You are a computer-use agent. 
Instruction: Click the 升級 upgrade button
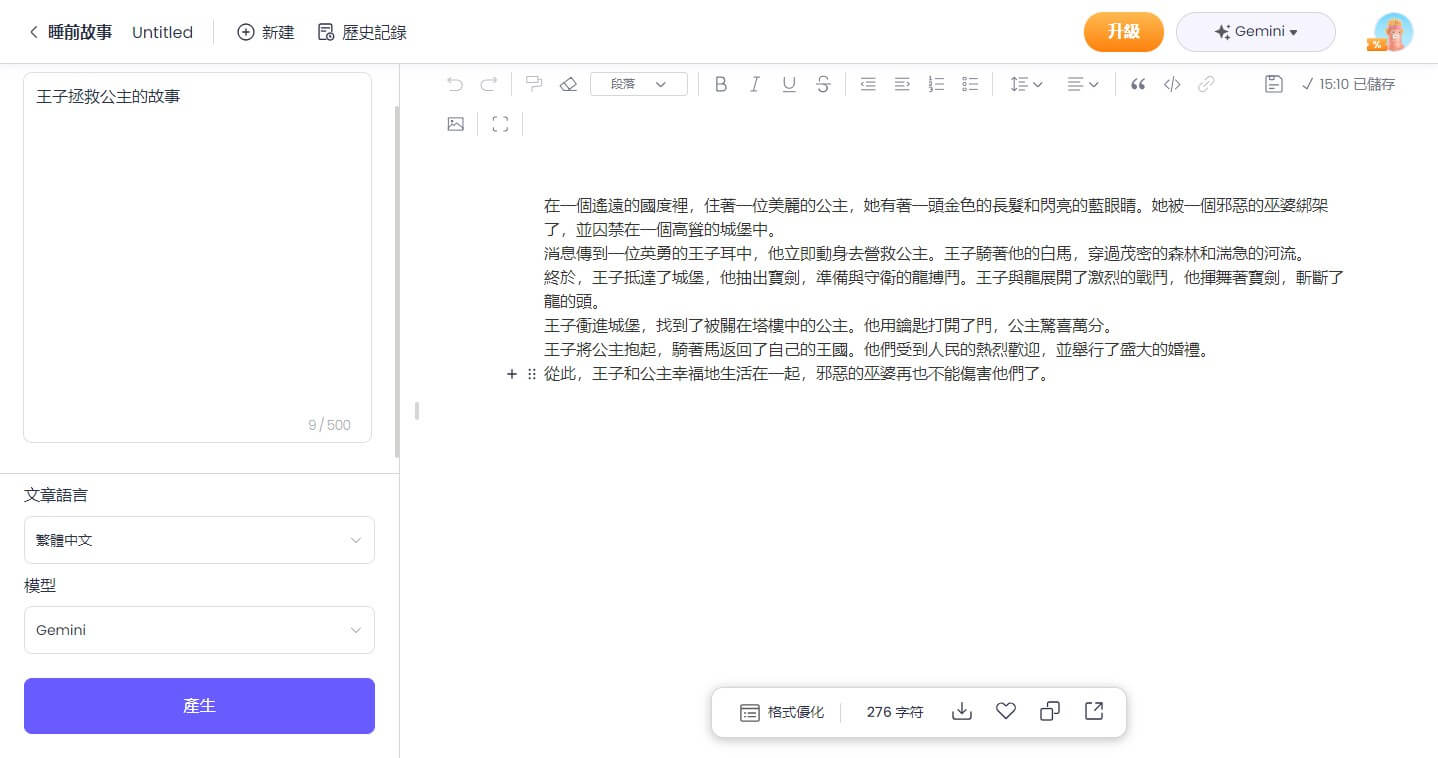click(x=1124, y=32)
